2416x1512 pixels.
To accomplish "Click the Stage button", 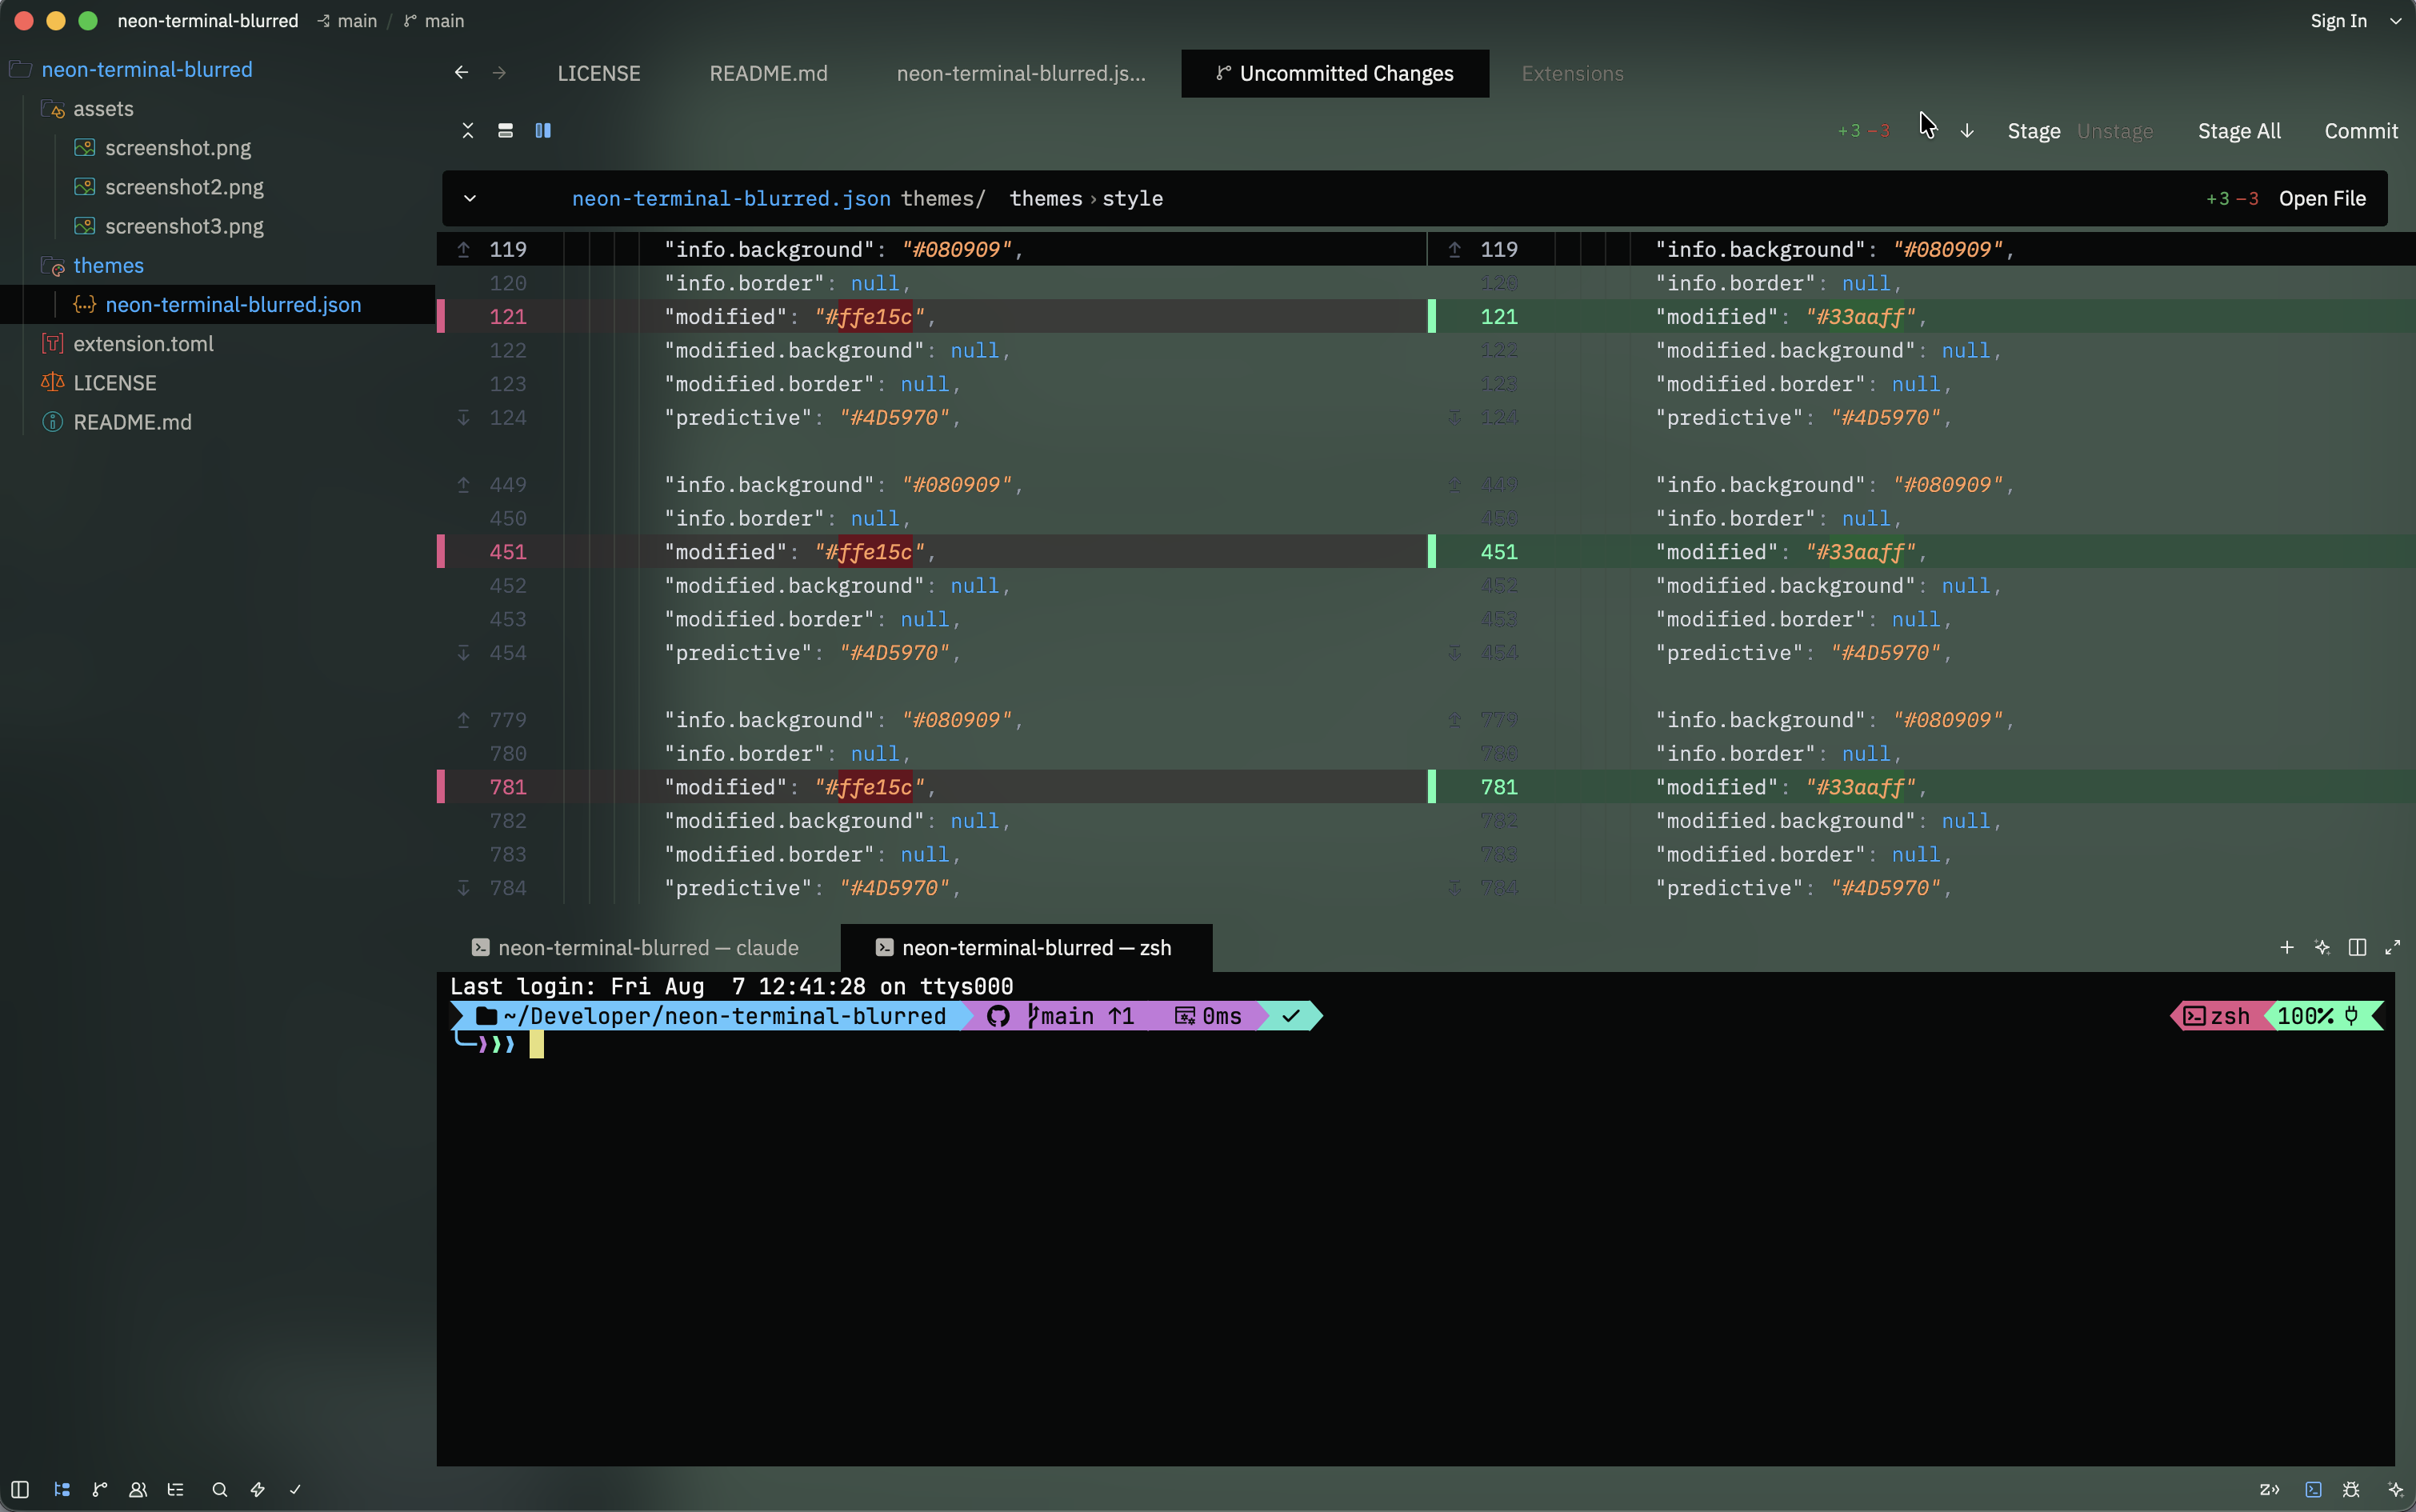I will tap(2034, 131).
